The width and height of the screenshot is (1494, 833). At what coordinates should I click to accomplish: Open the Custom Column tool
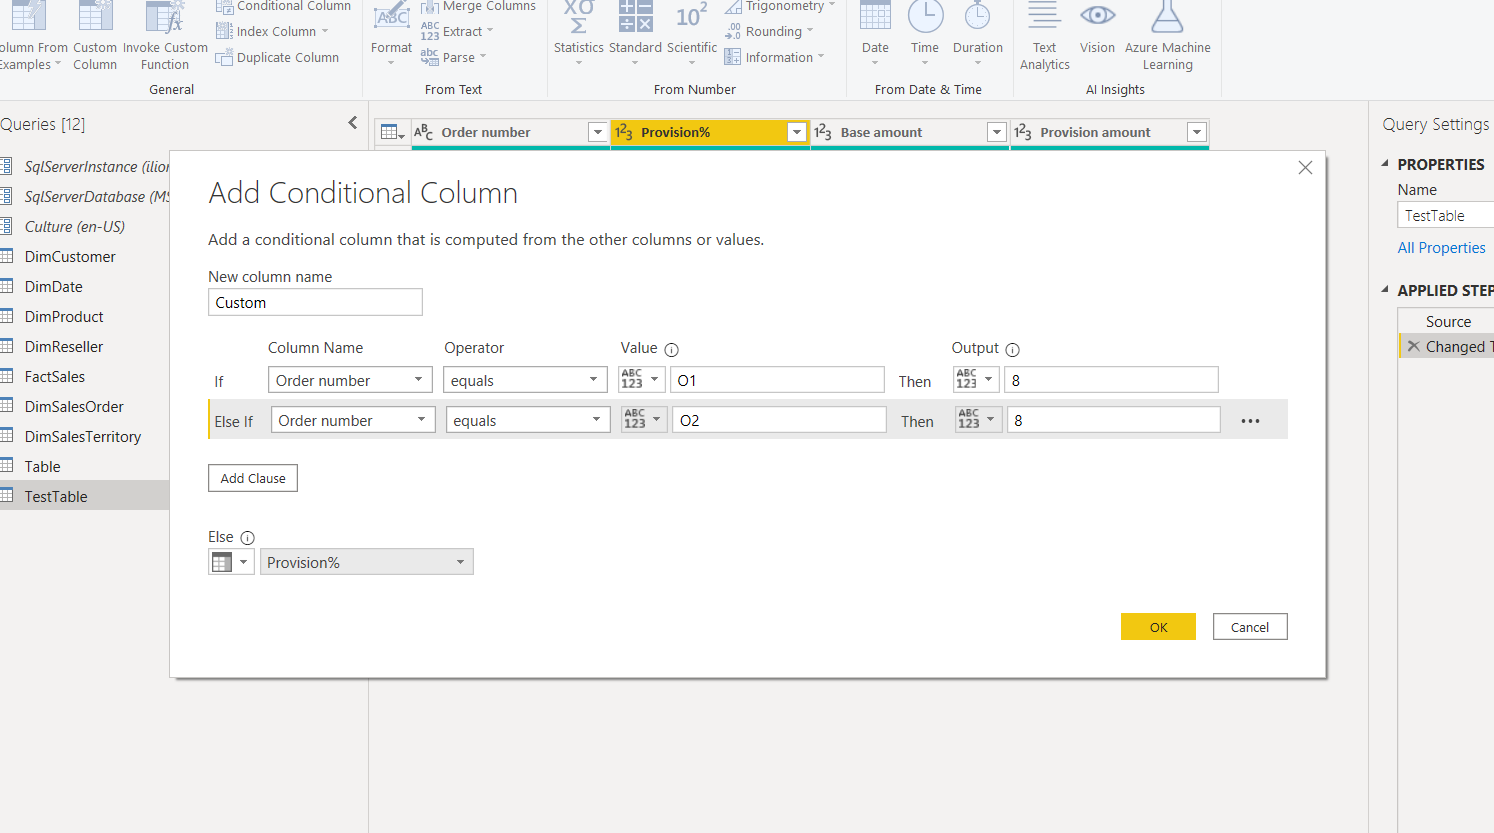coord(95,36)
